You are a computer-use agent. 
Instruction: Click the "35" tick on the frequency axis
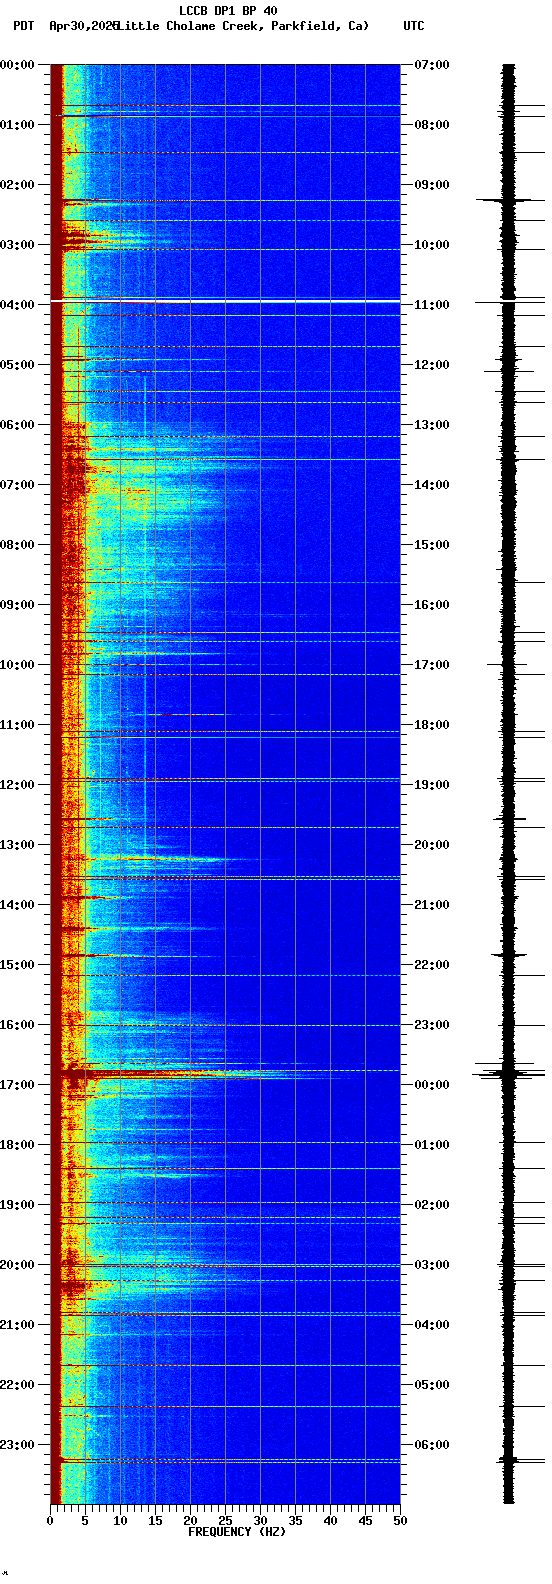(295, 1521)
